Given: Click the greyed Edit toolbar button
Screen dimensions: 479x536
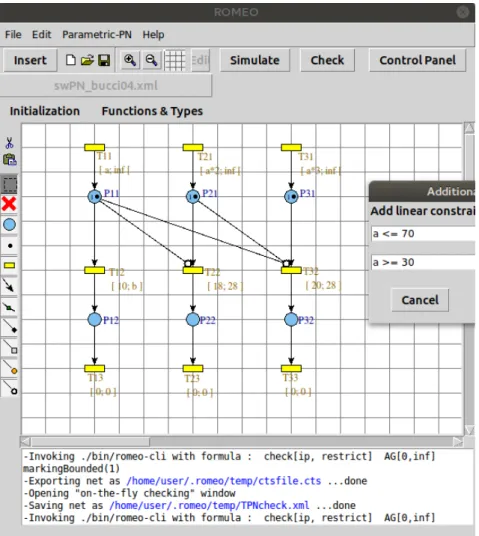Looking at the screenshot, I should coord(200,60).
